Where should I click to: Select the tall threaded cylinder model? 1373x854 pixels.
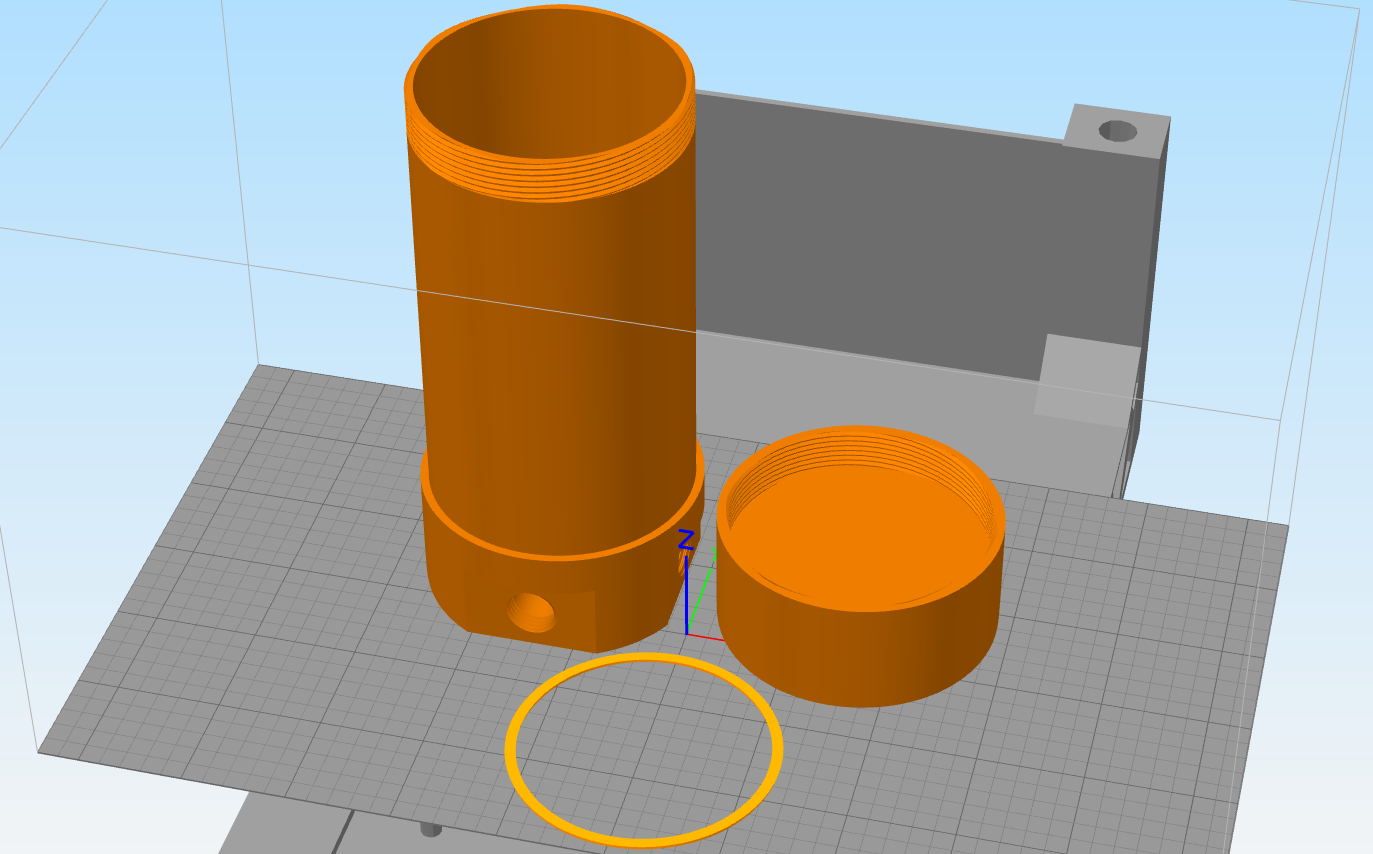click(x=553, y=330)
